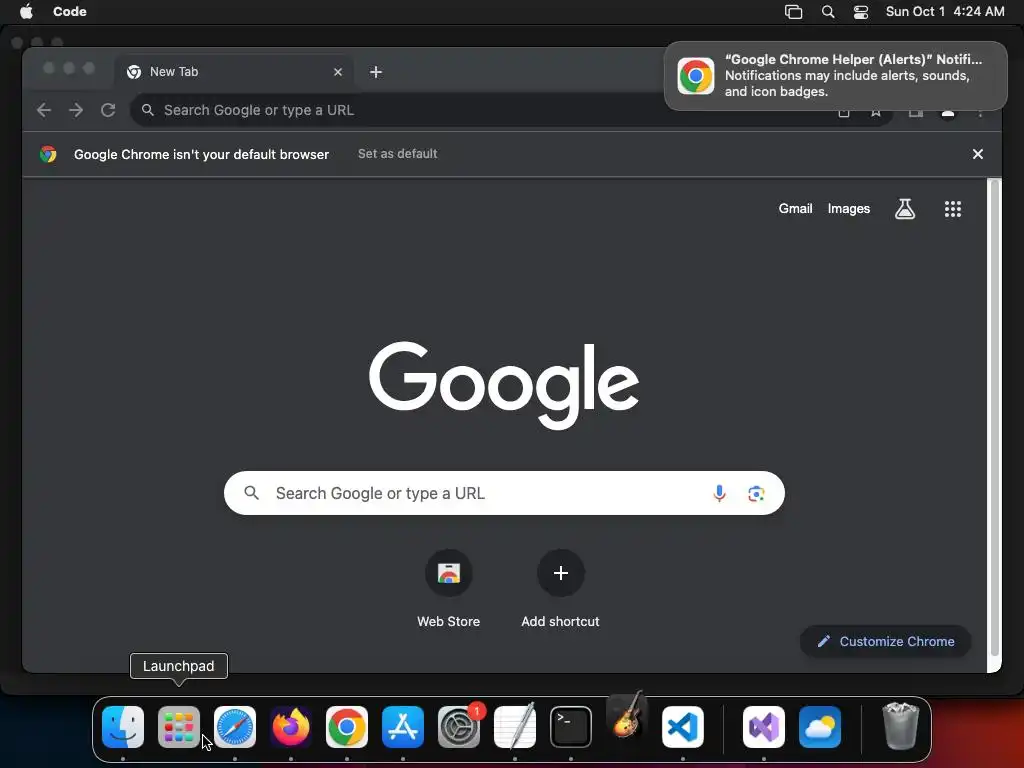Launch Safari from the dock

235,727
